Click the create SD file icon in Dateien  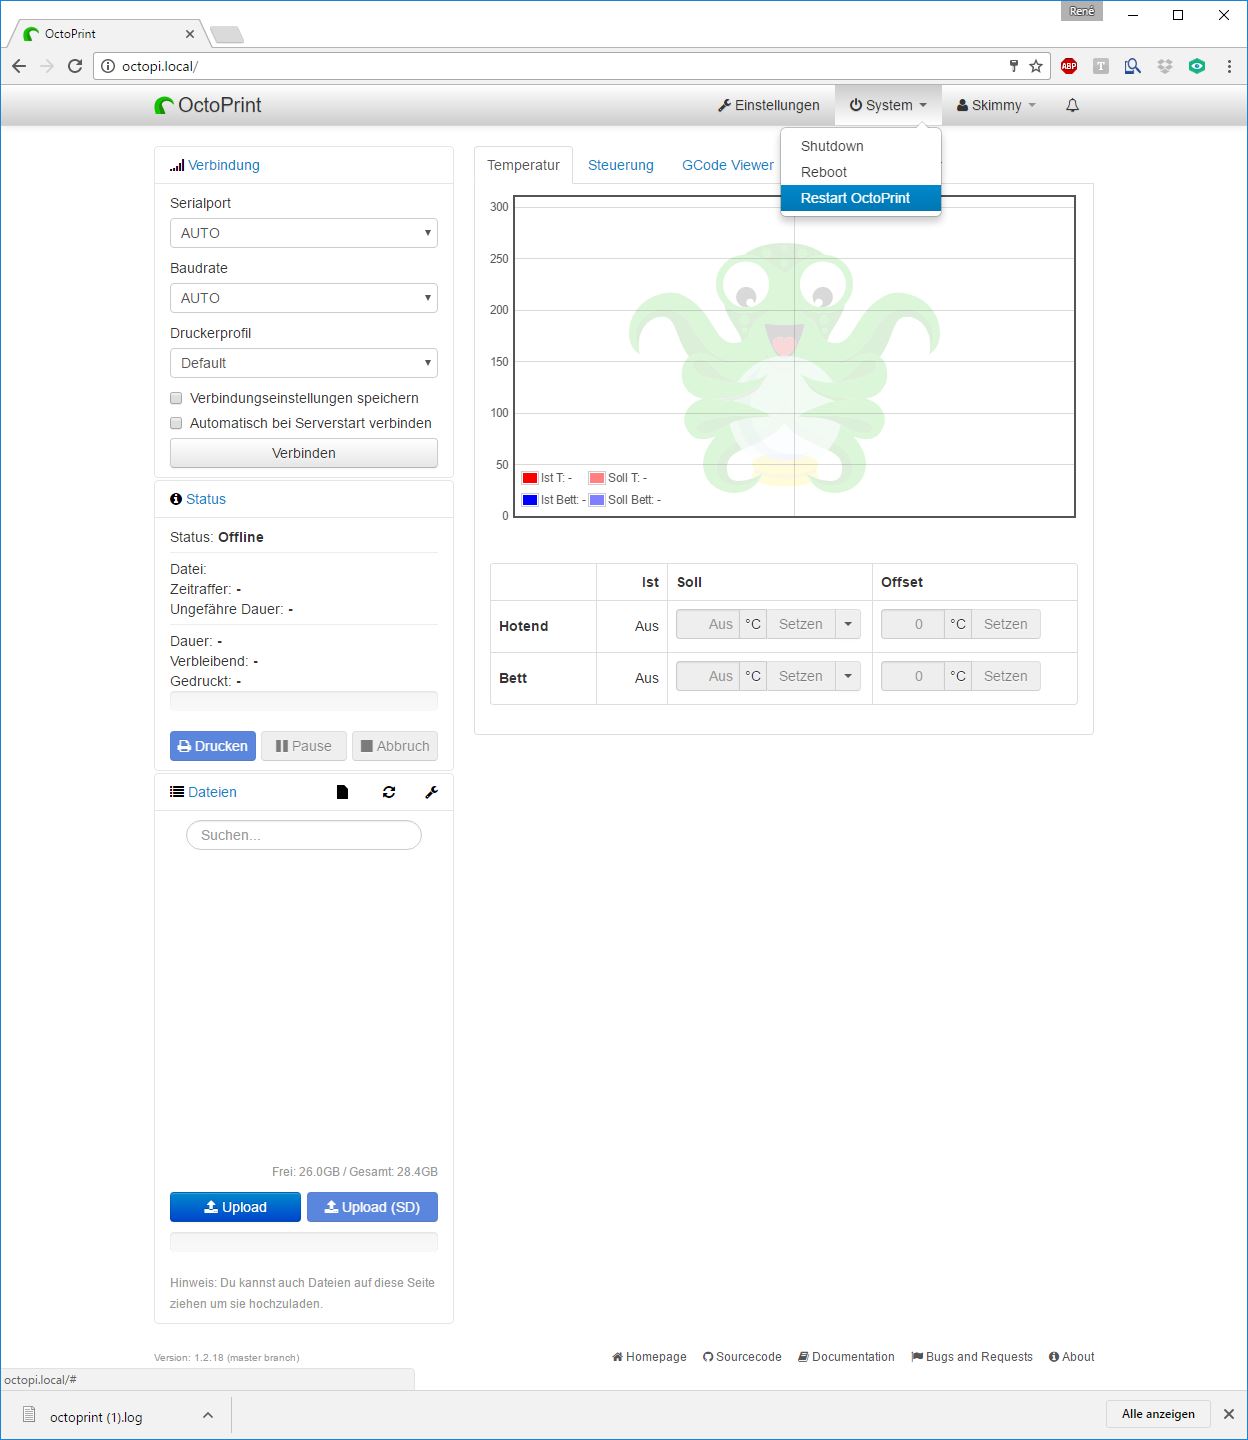[342, 792]
